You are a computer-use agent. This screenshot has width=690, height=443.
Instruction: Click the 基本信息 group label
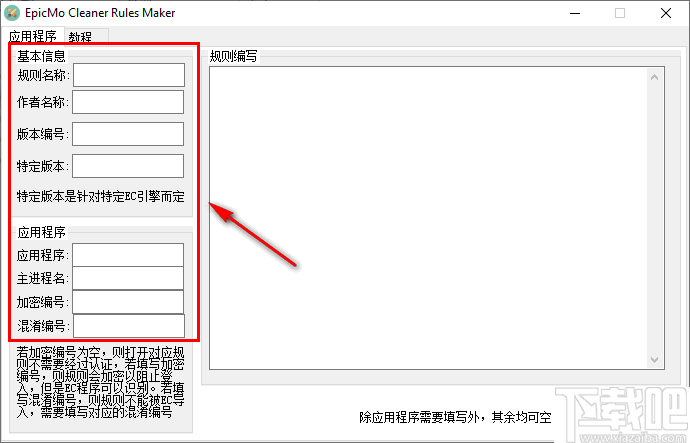point(41,56)
